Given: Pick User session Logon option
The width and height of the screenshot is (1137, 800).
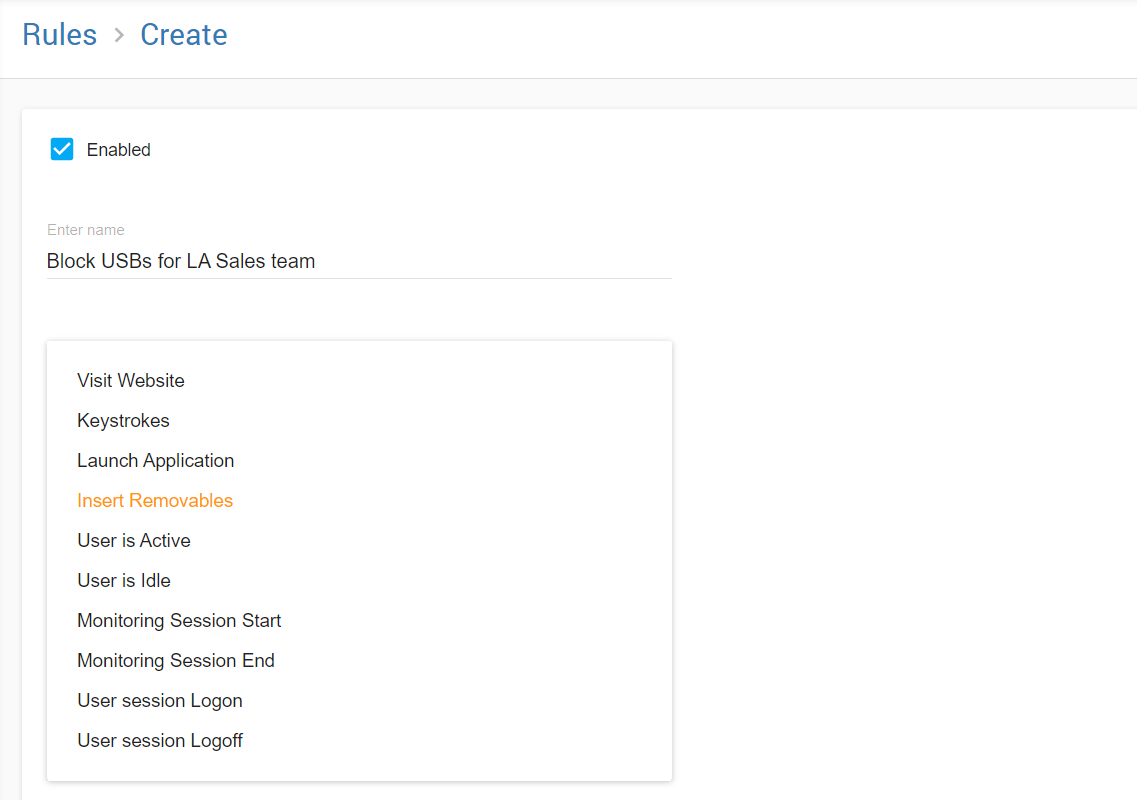Looking at the screenshot, I should [160, 701].
